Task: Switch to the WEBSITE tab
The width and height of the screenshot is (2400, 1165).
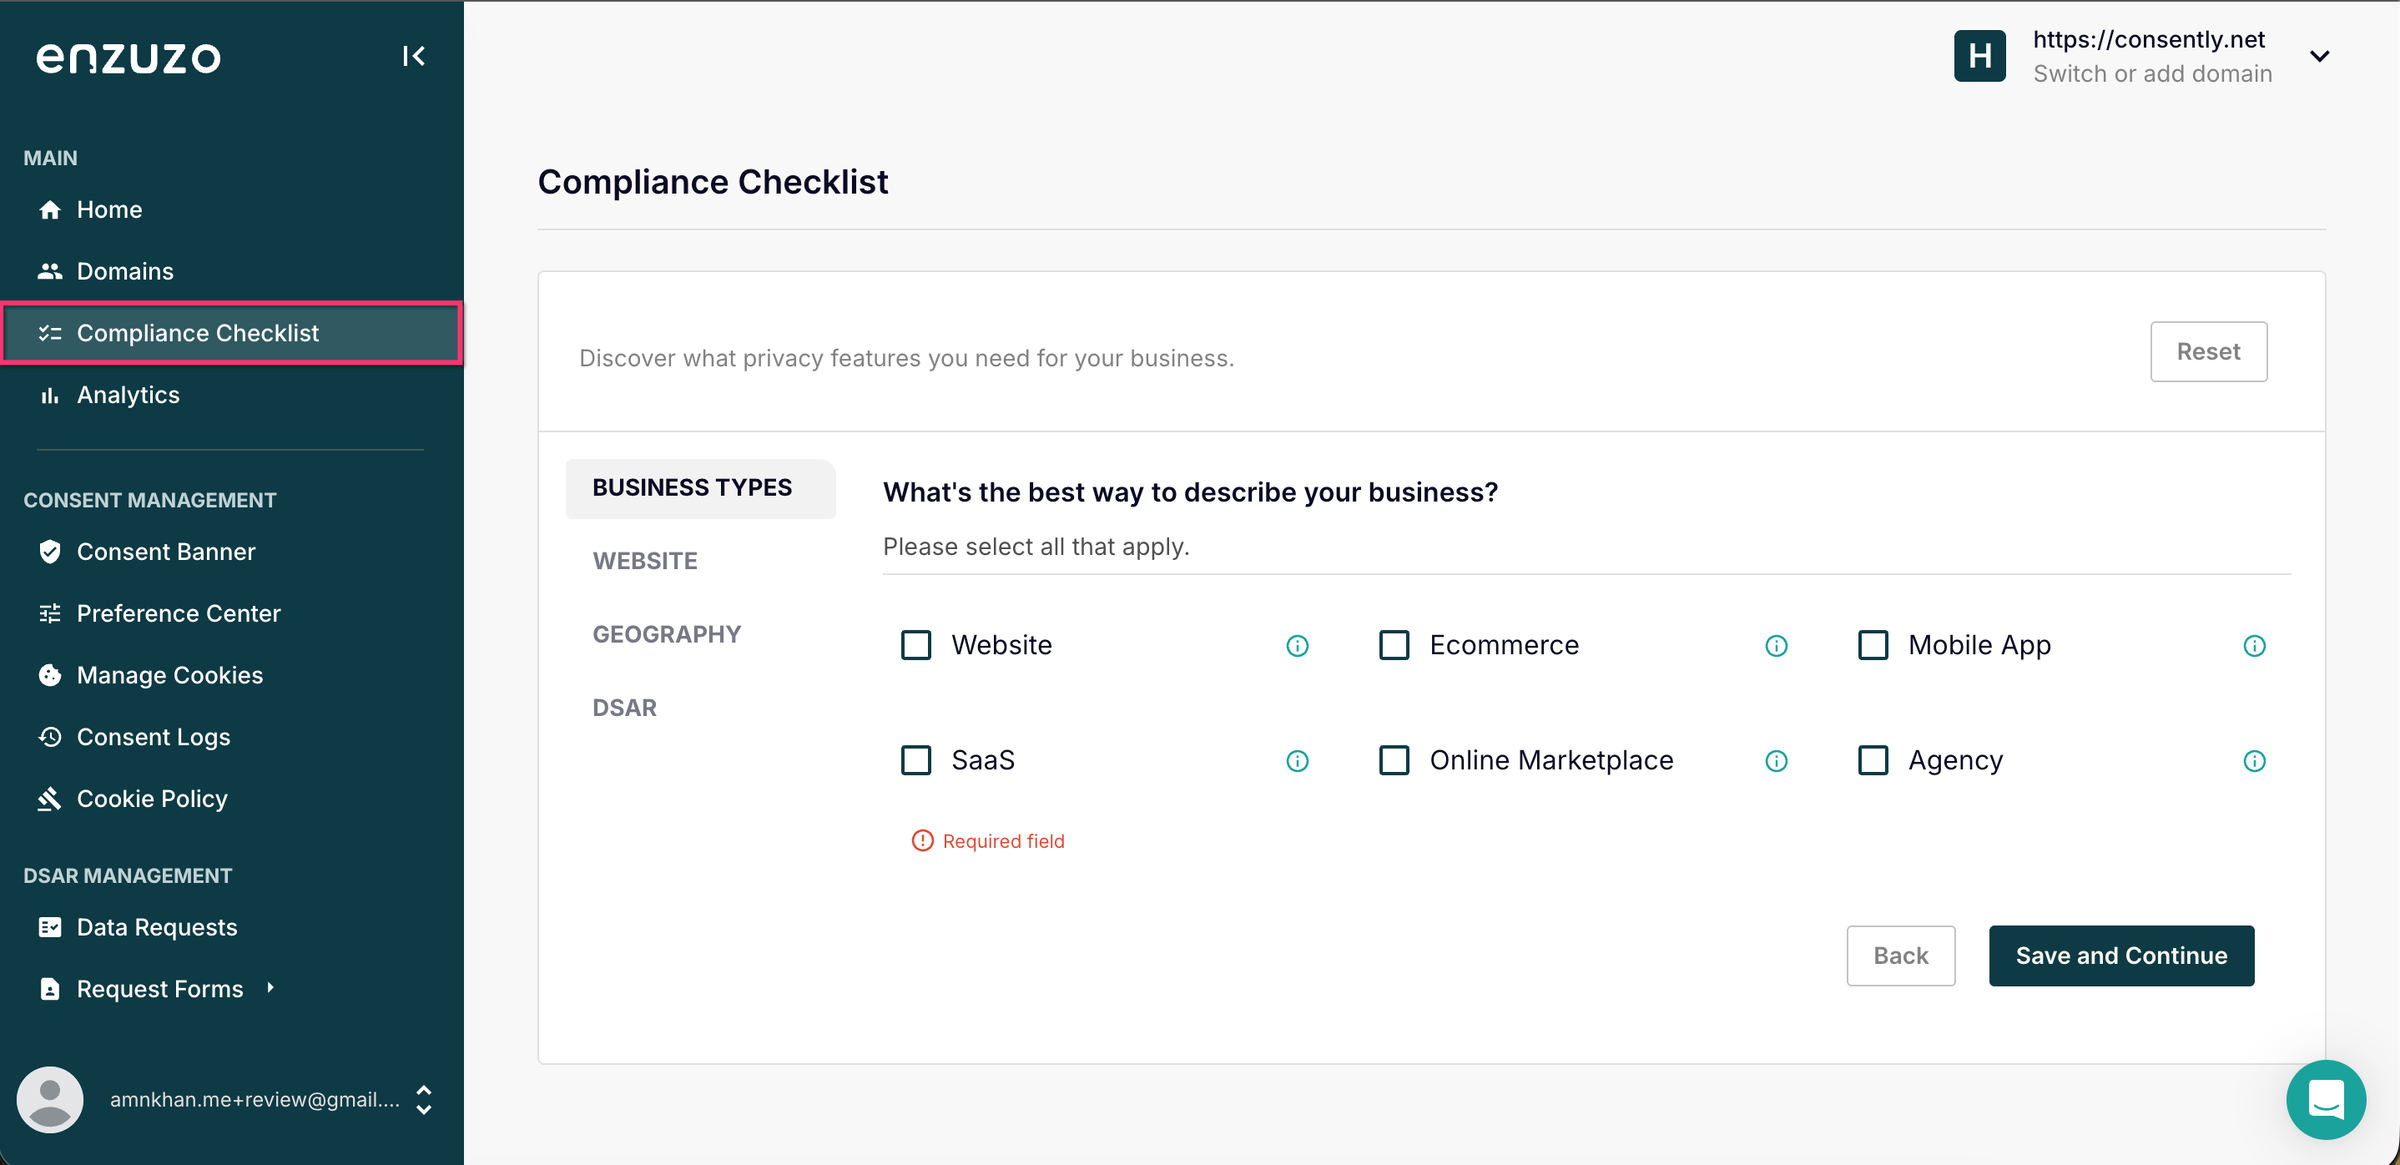Action: coord(645,561)
